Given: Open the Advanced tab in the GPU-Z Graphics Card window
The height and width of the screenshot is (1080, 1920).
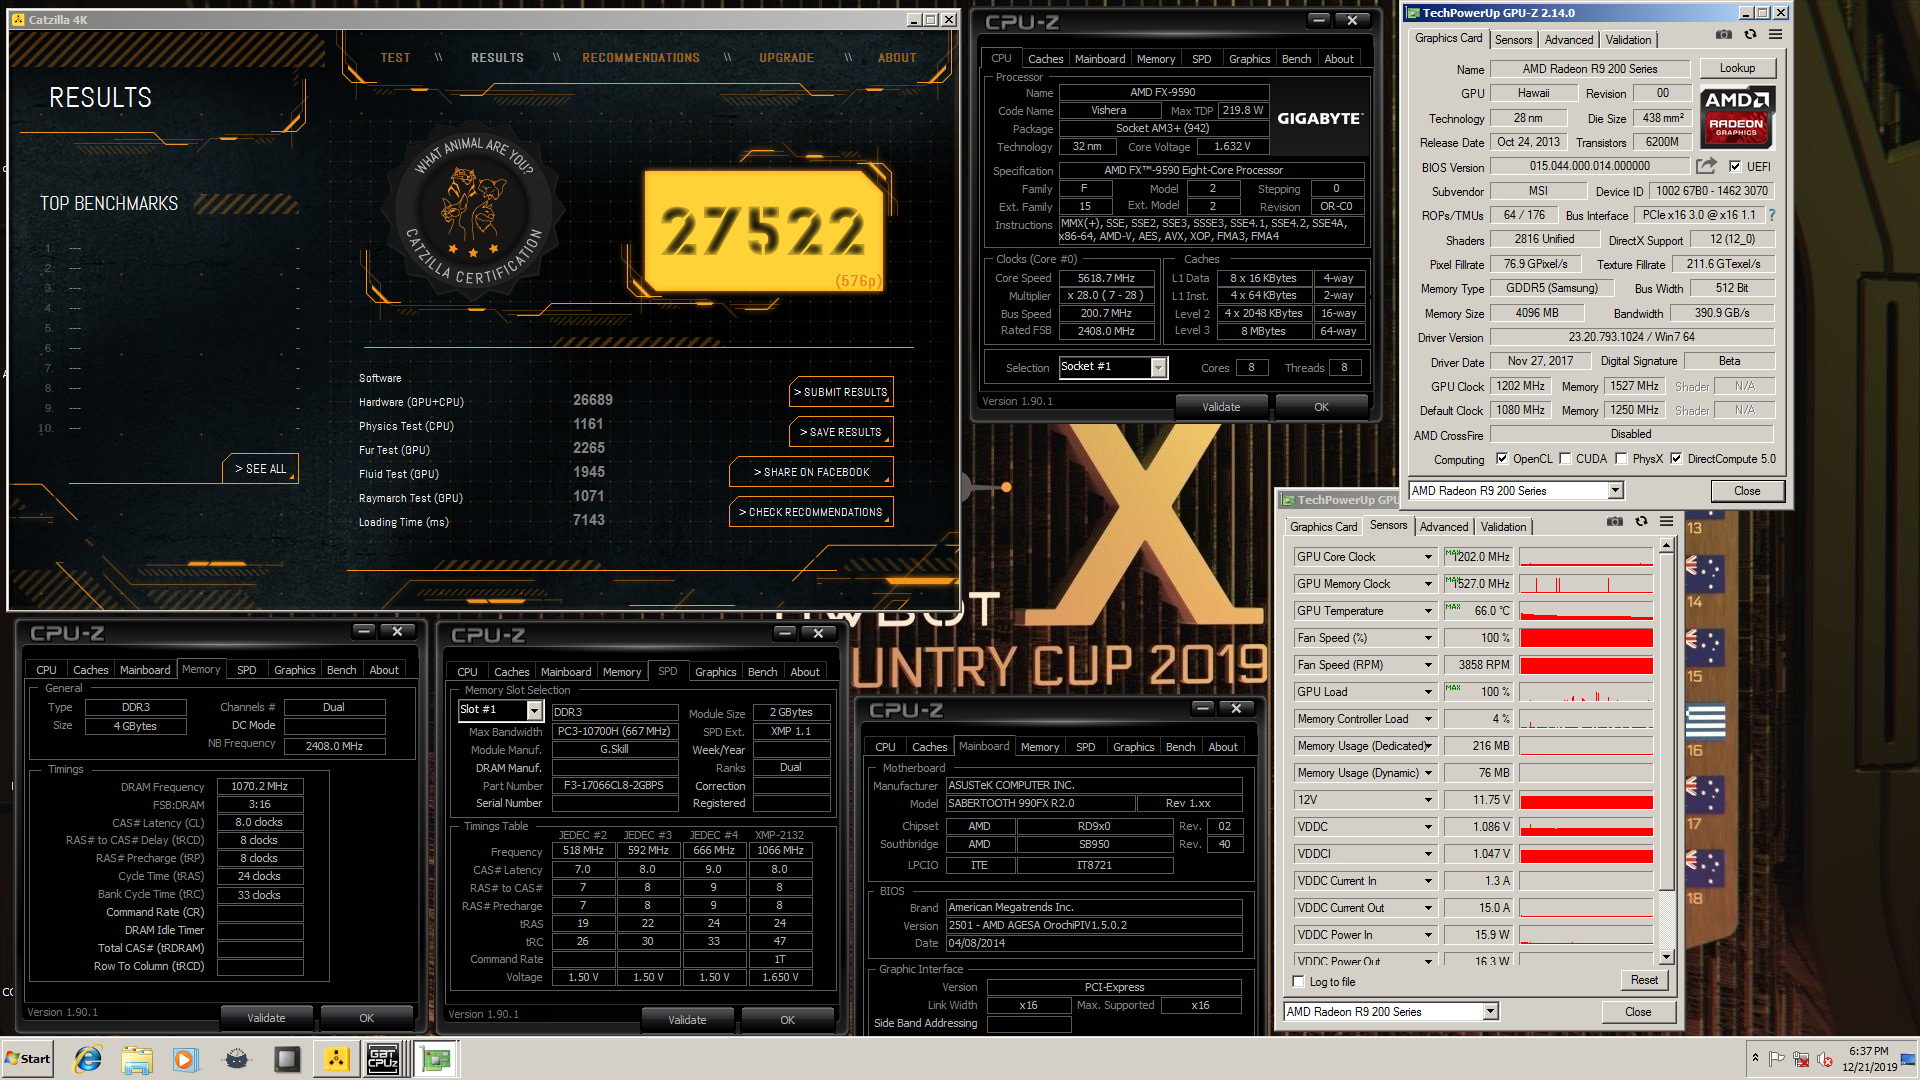Looking at the screenshot, I should (x=1568, y=40).
